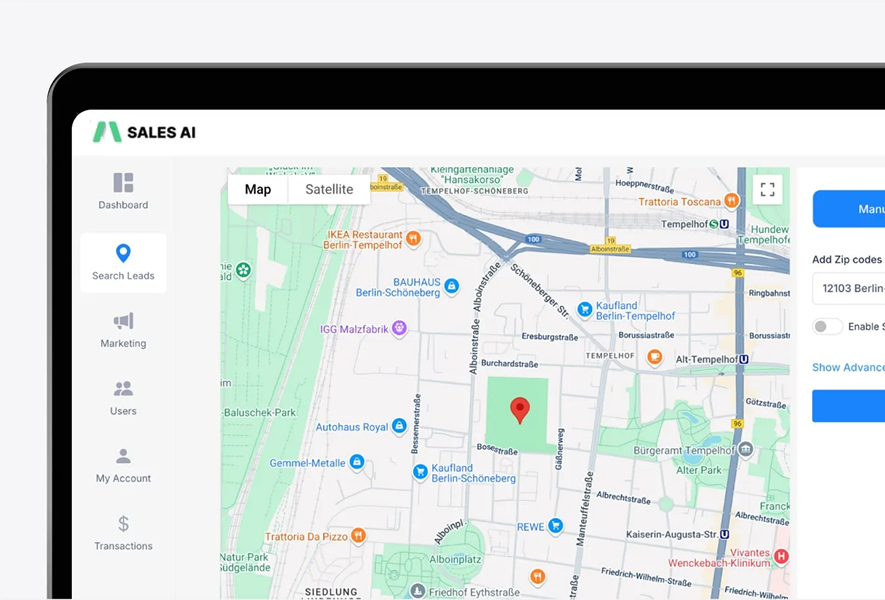Open the Show Advanced link
This screenshot has height=600, width=885.
(x=848, y=367)
